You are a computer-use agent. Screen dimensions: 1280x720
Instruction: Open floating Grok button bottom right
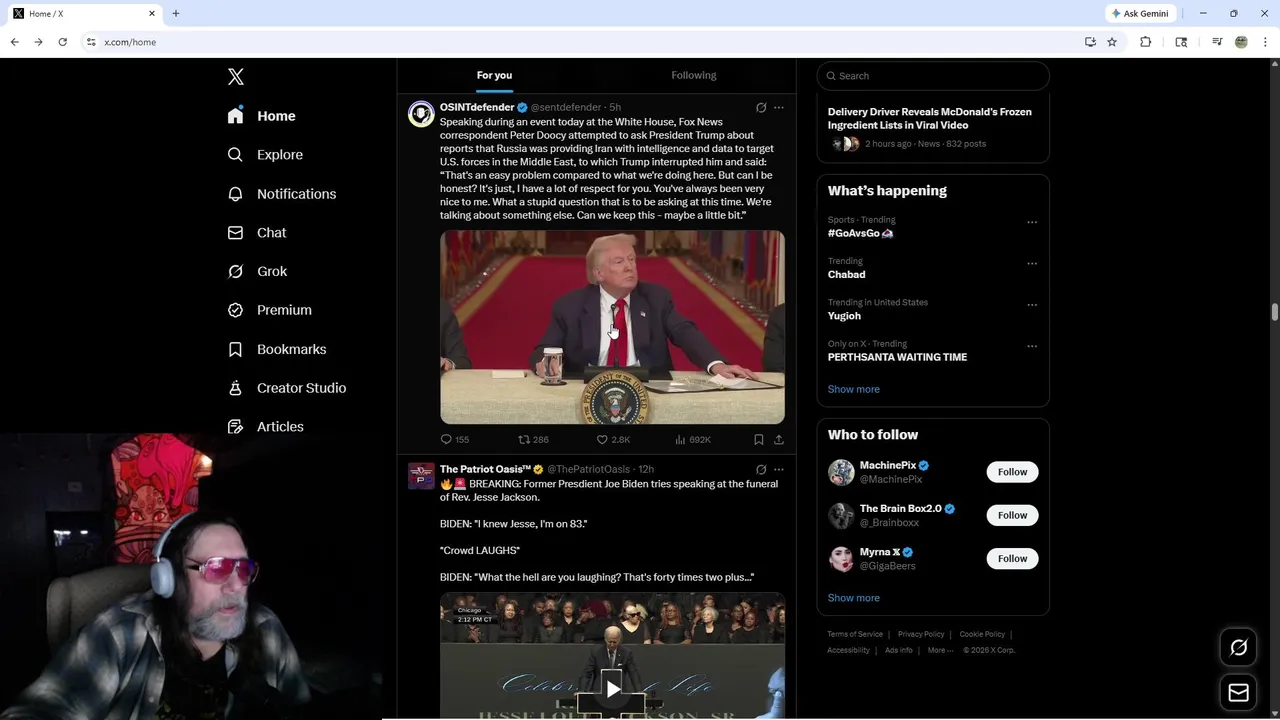[1238, 648]
